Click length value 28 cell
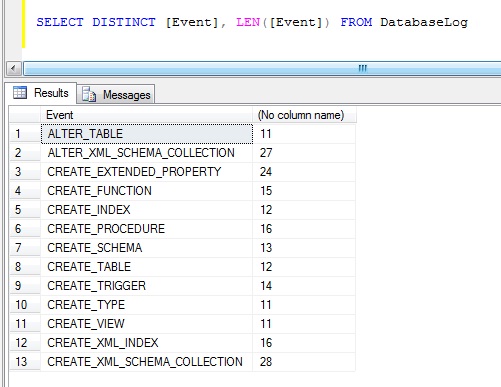Screen dimensions: 501x387 pyautogui.click(x=304, y=362)
